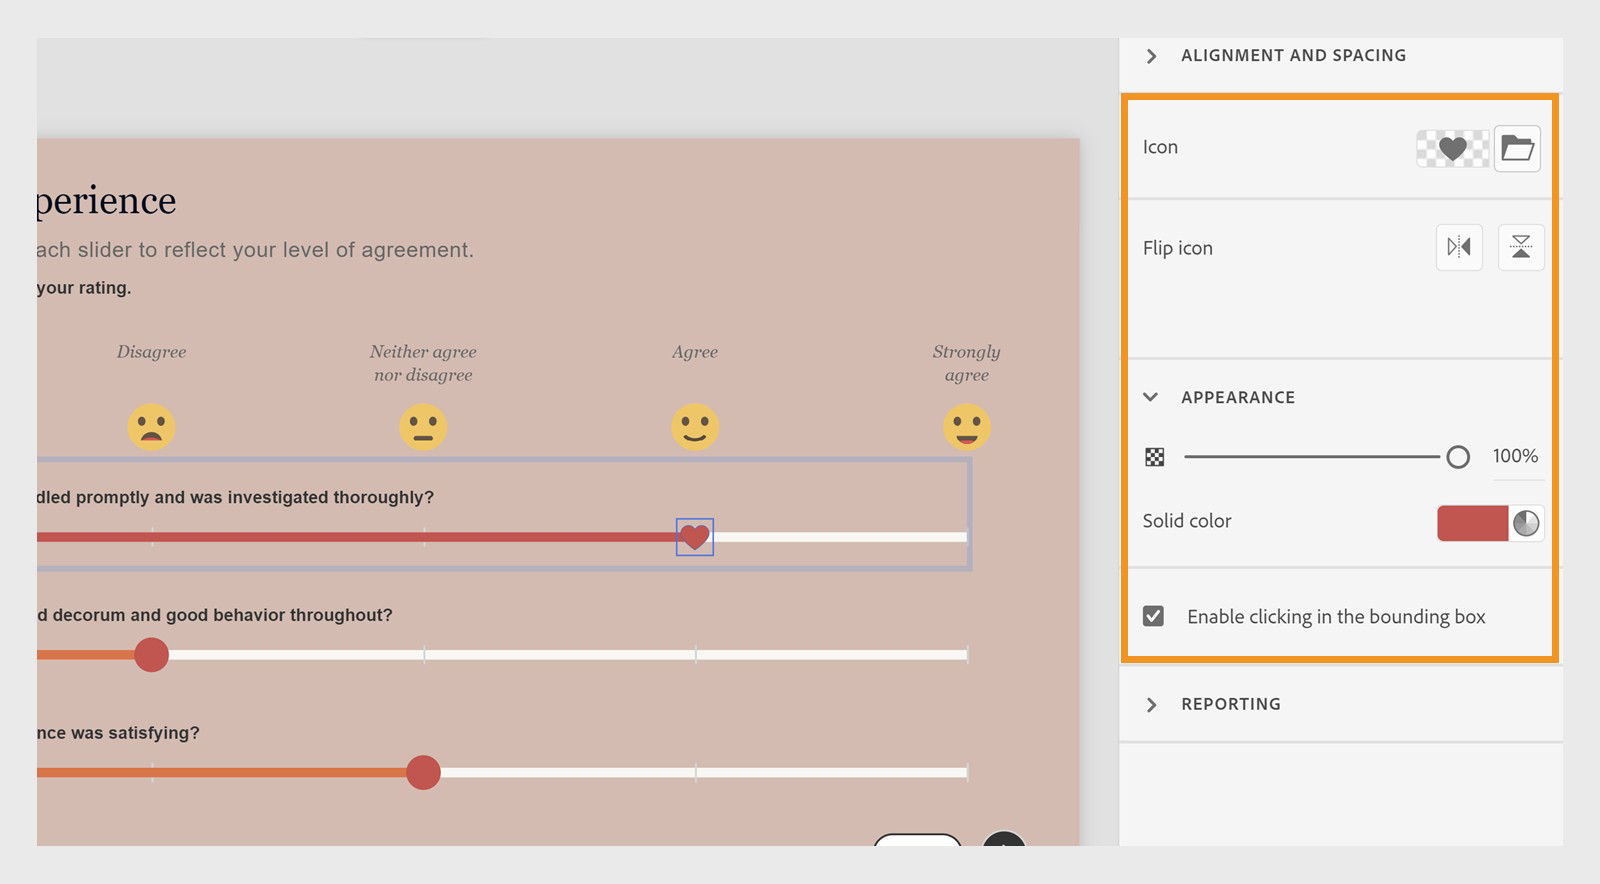1600x884 pixels.
Task: Click the 'your rating.' bold text
Action: 84,288
